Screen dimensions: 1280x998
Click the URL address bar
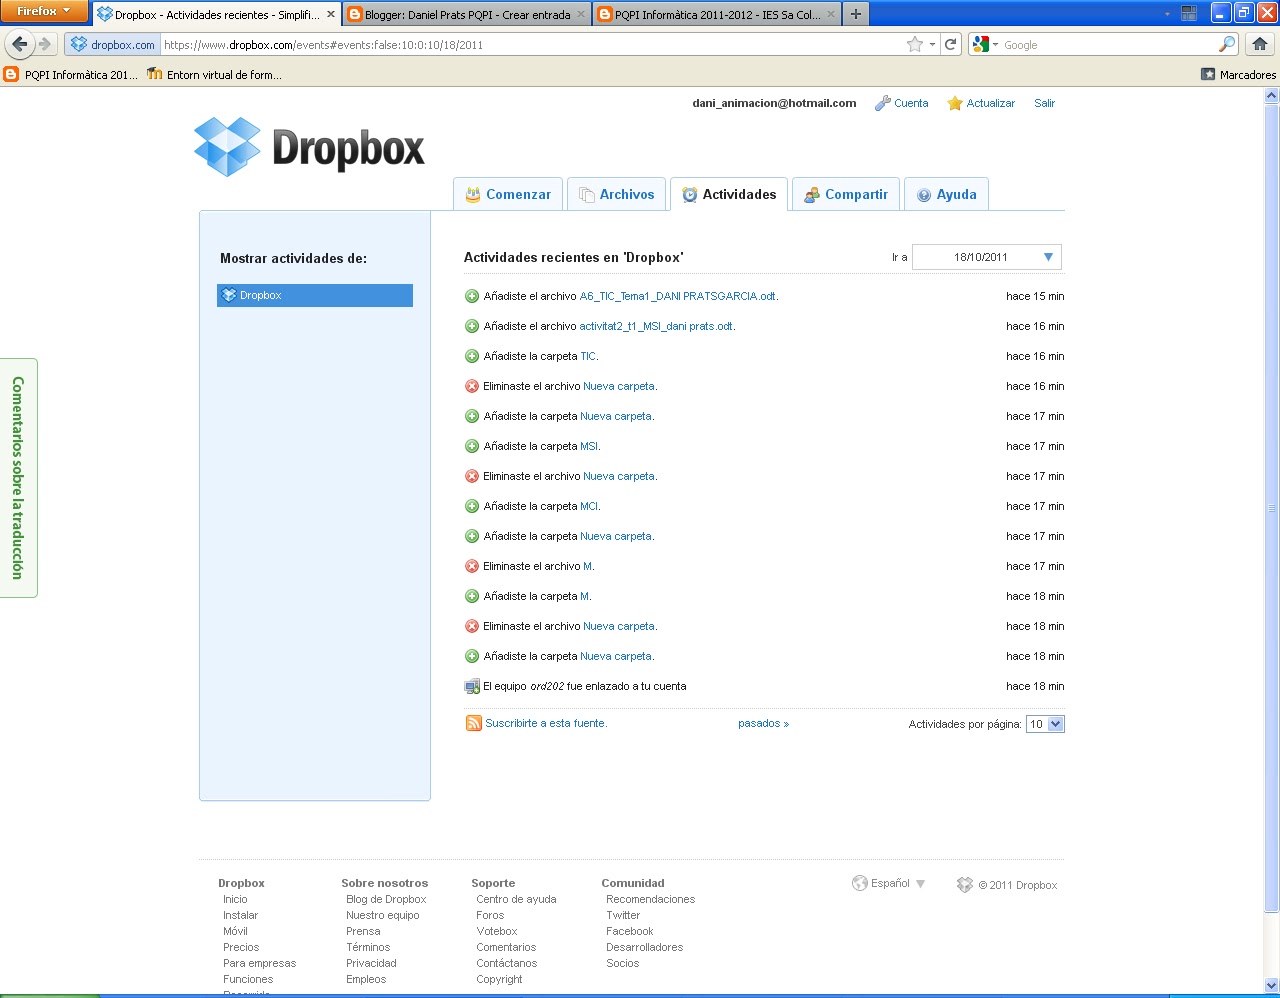tap(530, 44)
